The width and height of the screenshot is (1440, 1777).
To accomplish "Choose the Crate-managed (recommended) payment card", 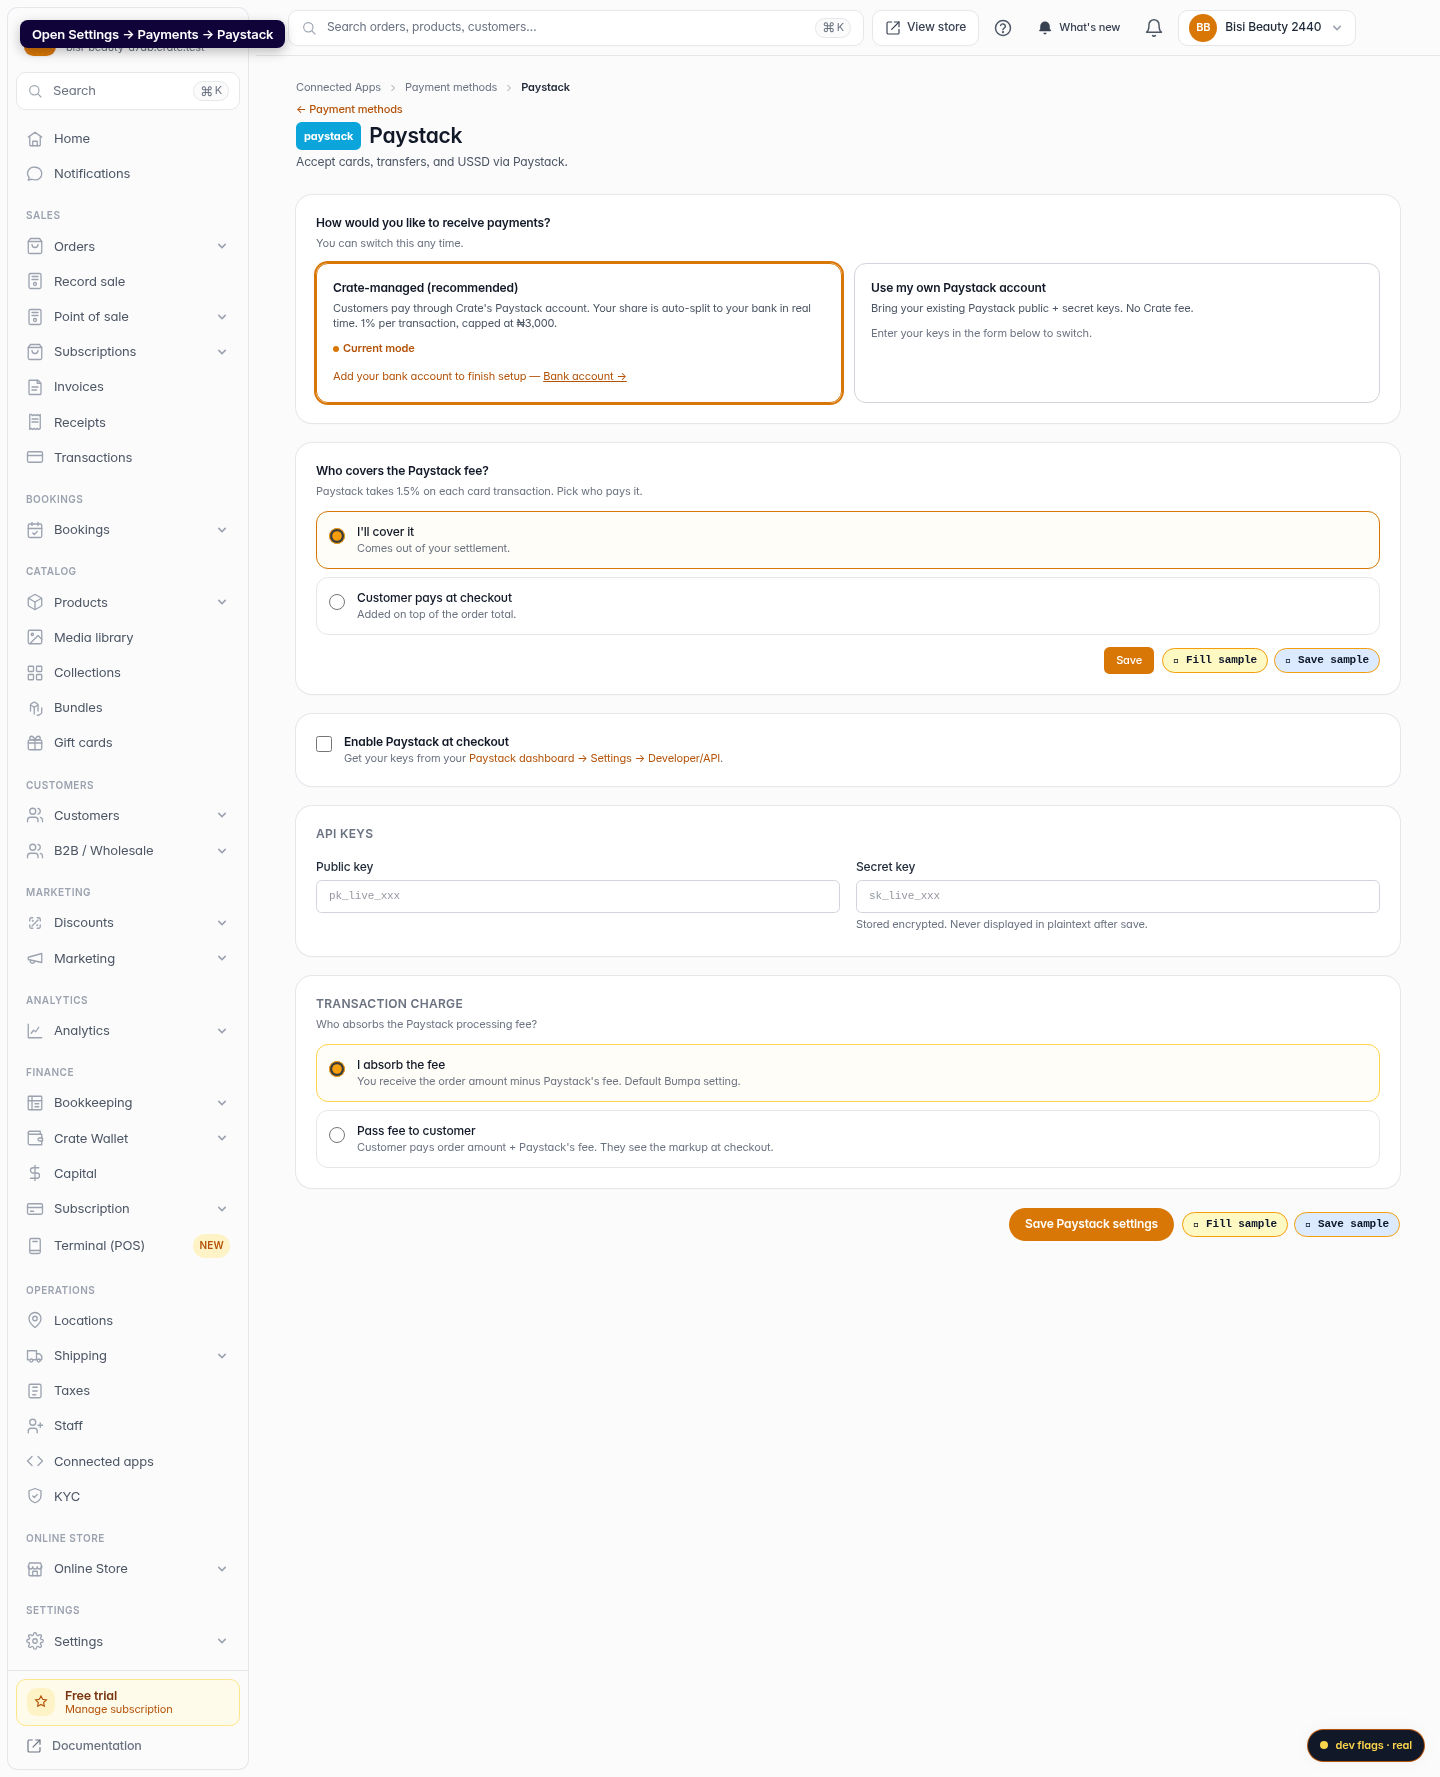I will [x=579, y=333].
